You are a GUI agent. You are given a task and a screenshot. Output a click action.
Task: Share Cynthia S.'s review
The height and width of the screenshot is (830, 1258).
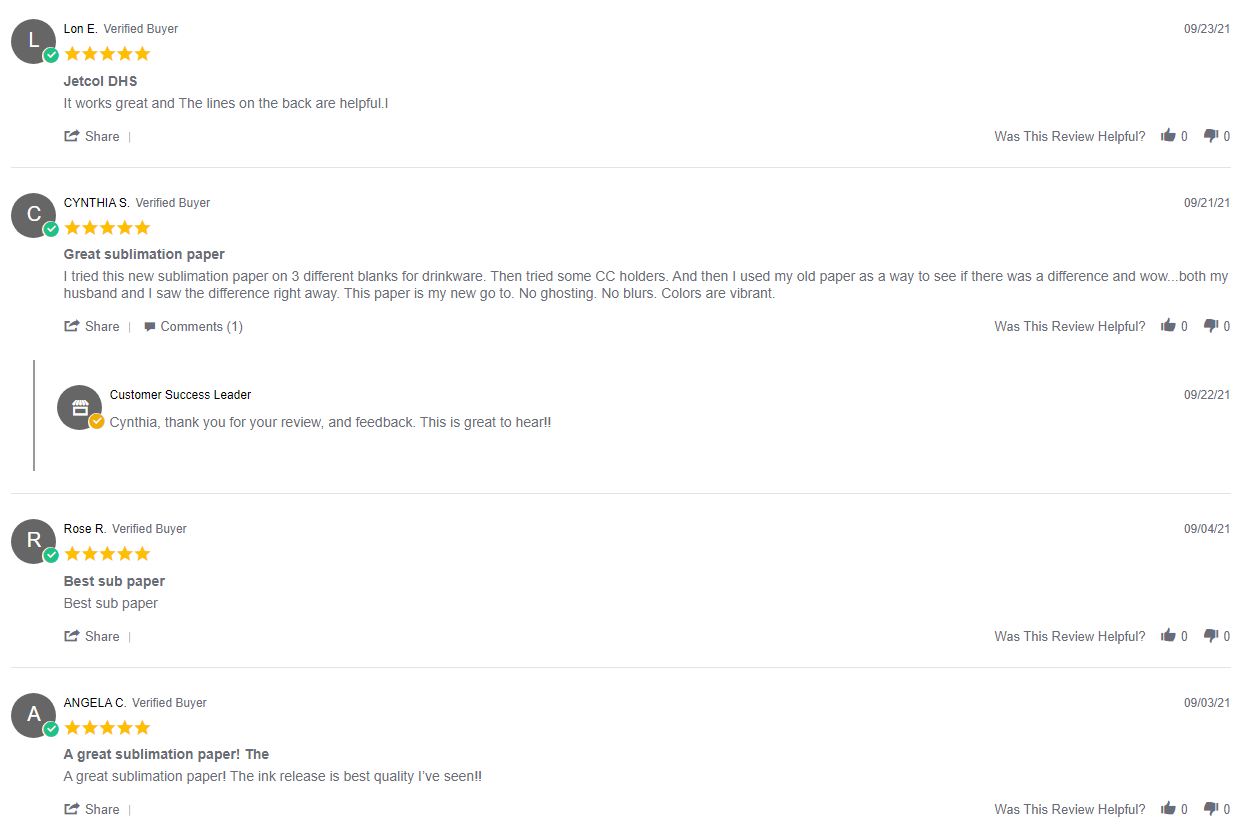[92, 326]
